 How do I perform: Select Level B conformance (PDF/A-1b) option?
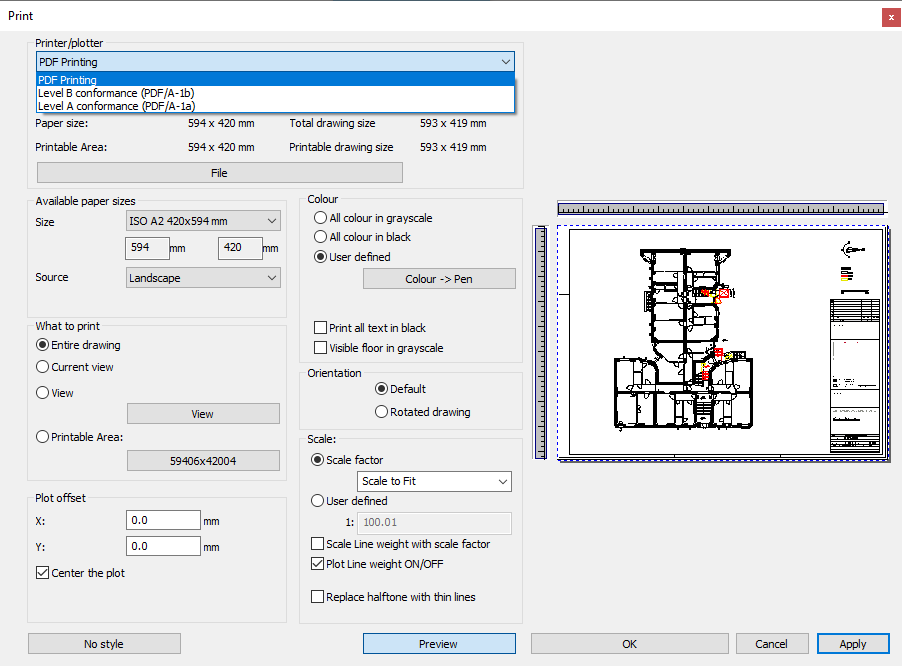click(116, 93)
